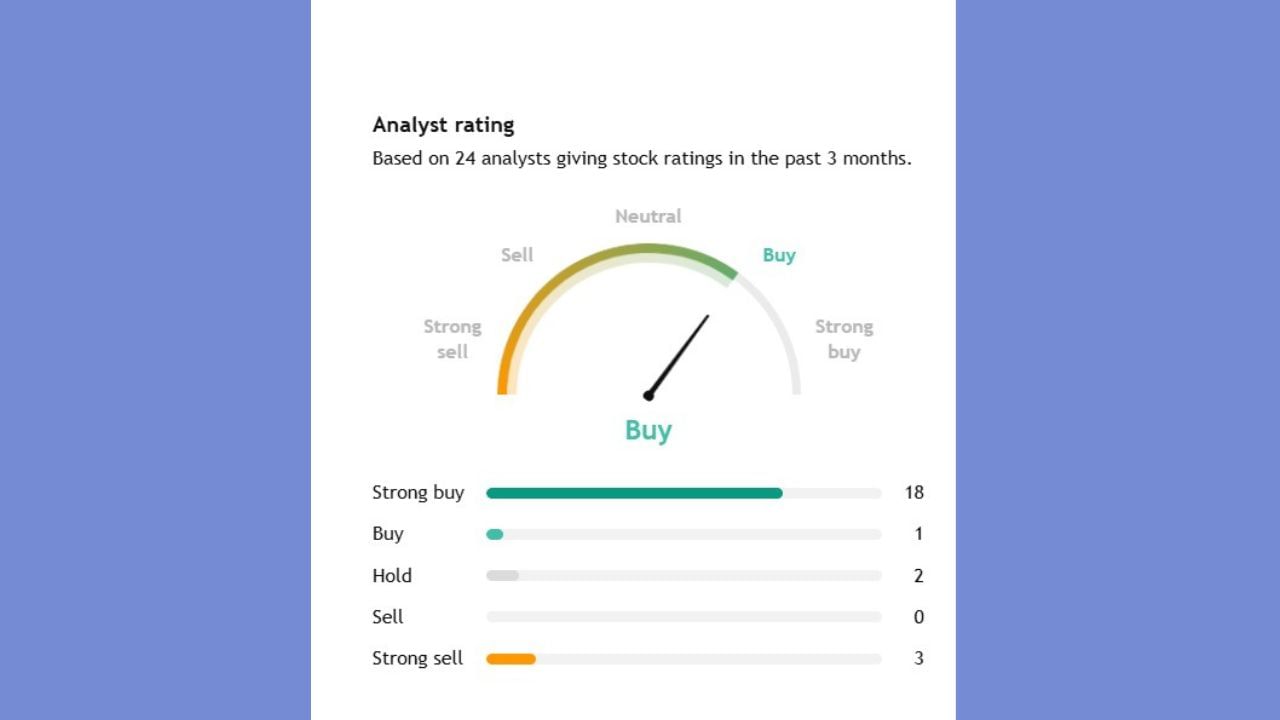Click the Strong sell count 3
This screenshot has height=720, width=1280.
coord(918,658)
